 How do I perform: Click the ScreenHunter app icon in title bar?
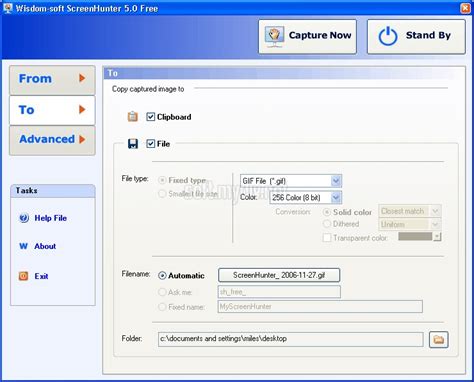(7, 8)
